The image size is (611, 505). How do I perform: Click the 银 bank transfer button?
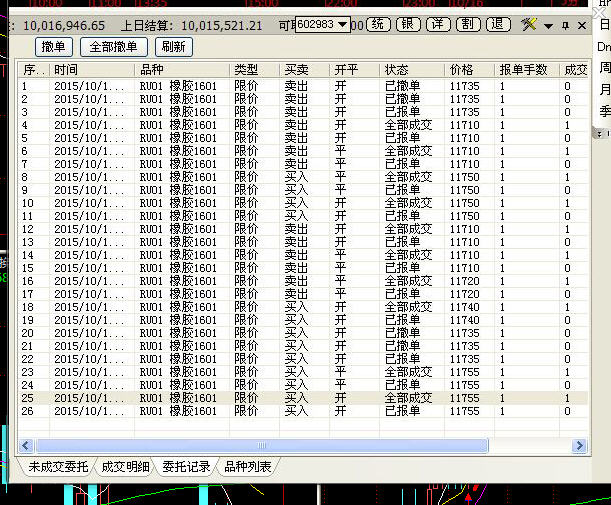click(407, 24)
